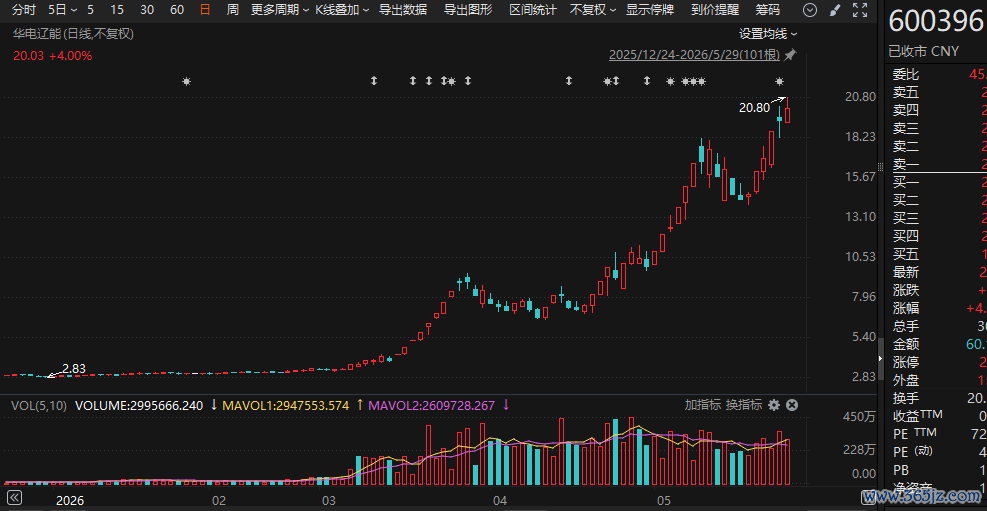
Task: Click the lone star event marker before February
Action: (186, 81)
